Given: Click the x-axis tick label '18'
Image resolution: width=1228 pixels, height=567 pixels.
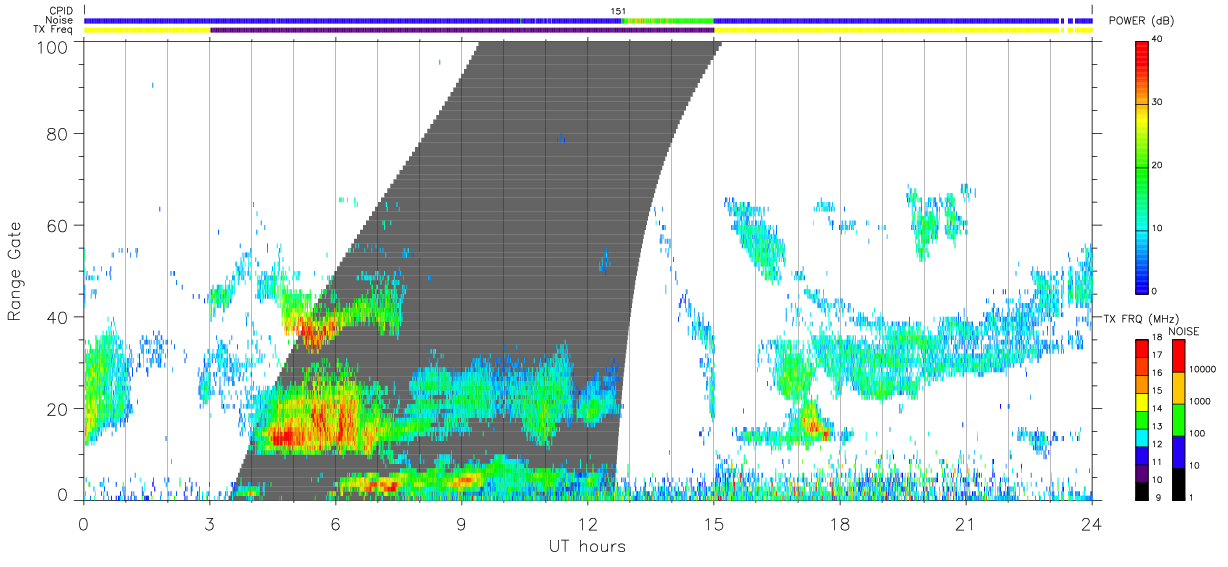Looking at the screenshot, I should point(840,524).
